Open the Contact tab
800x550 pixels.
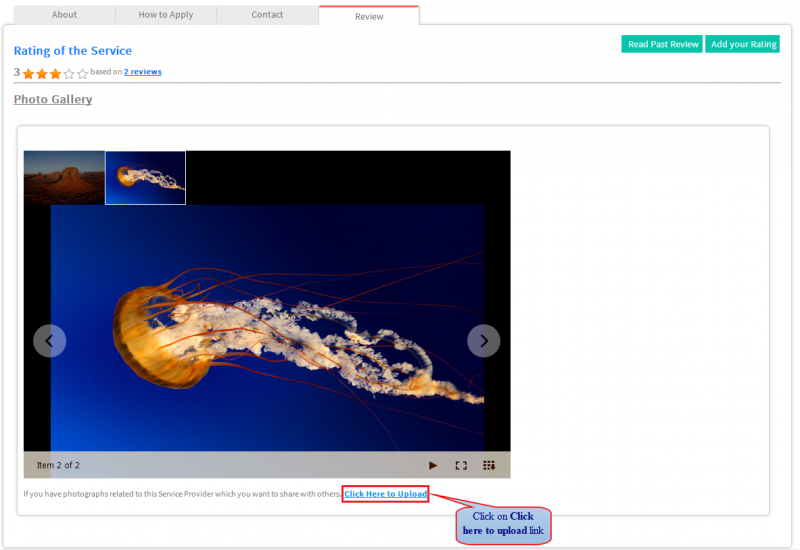pyautogui.click(x=267, y=15)
